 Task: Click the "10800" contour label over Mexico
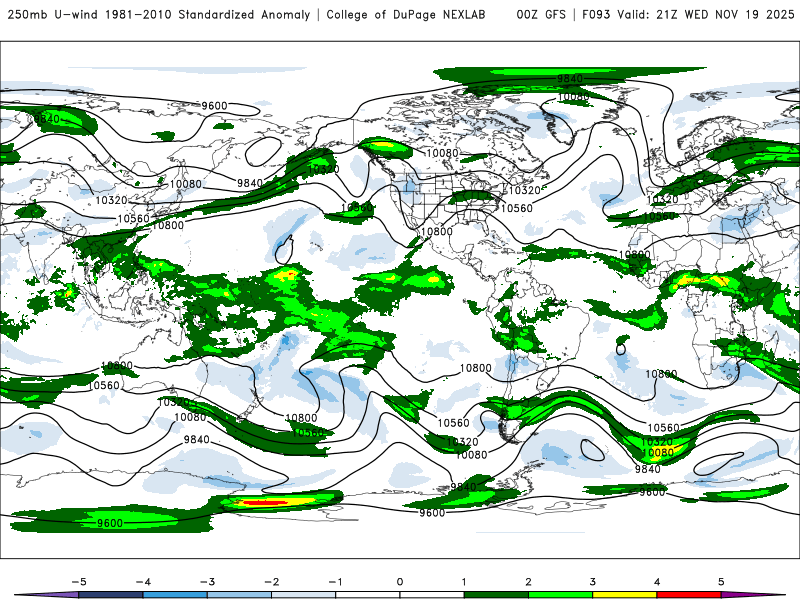click(437, 231)
